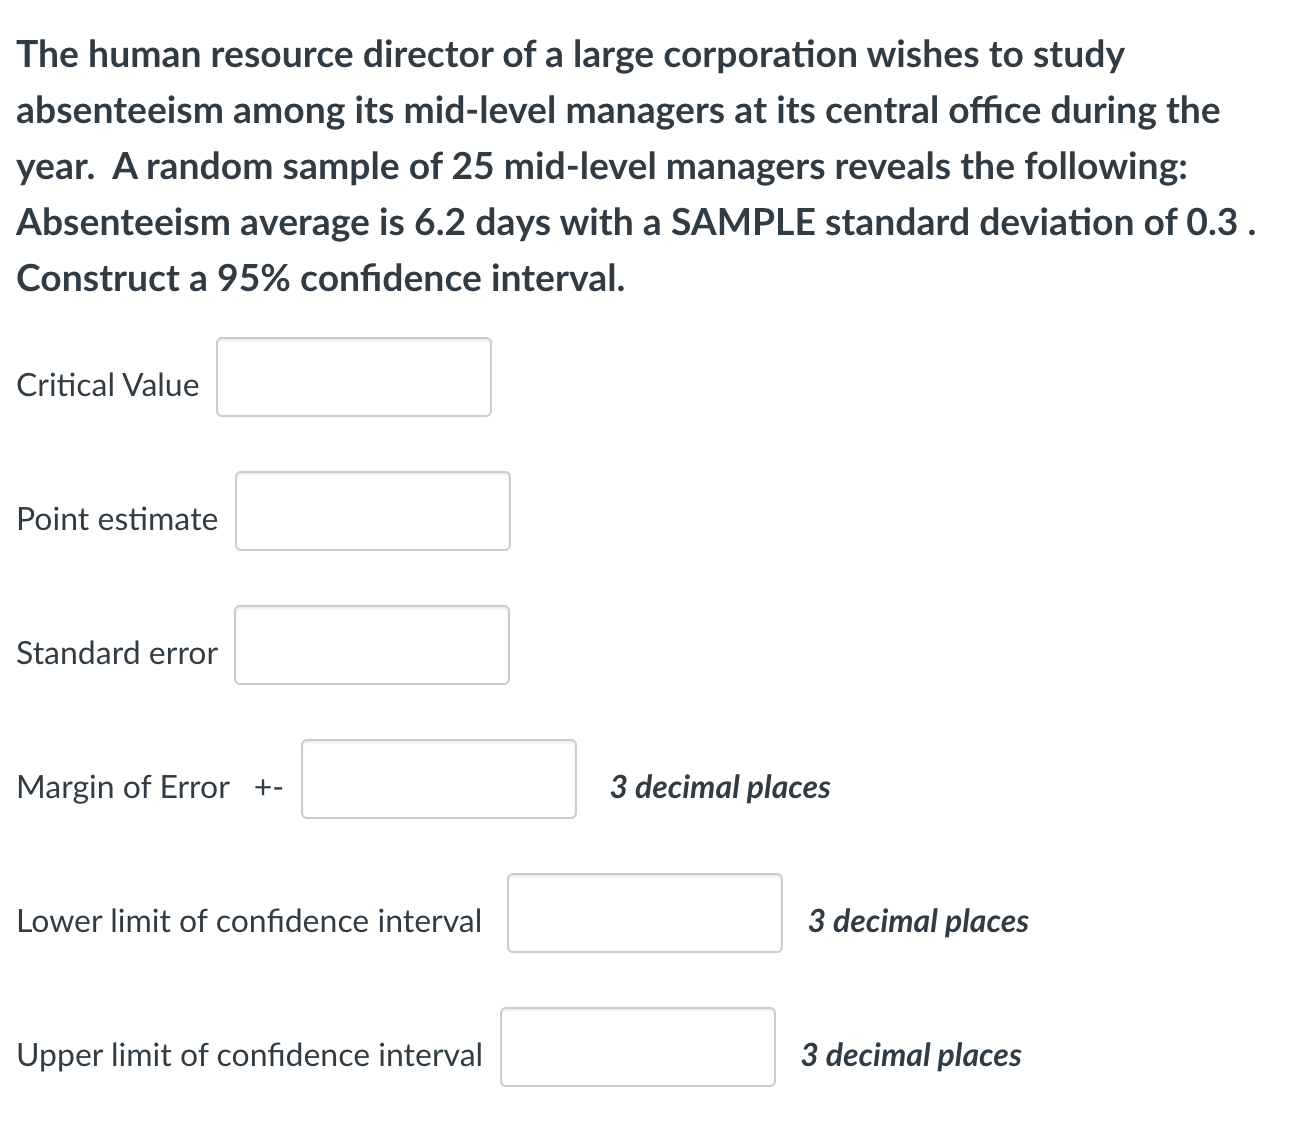
Task: Click the 'Upper limit of confidence interval' label
Action: 249,1055
